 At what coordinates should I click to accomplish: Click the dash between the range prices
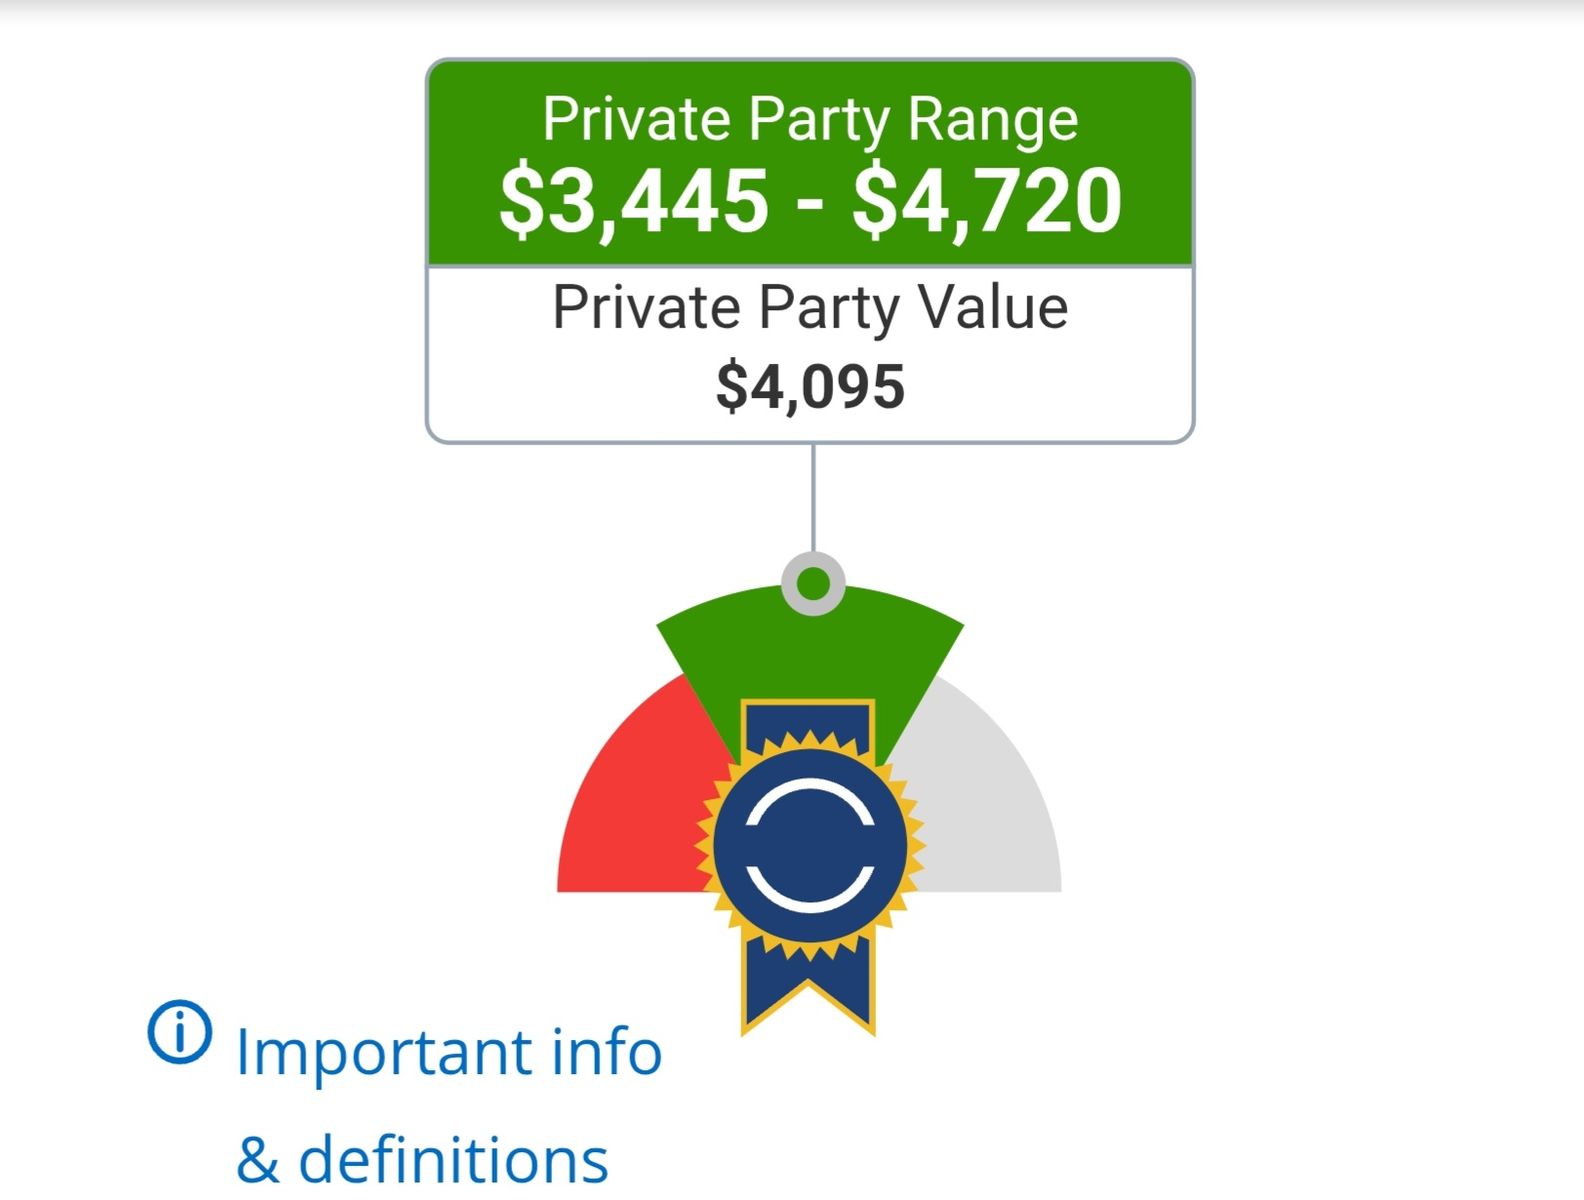(811, 201)
